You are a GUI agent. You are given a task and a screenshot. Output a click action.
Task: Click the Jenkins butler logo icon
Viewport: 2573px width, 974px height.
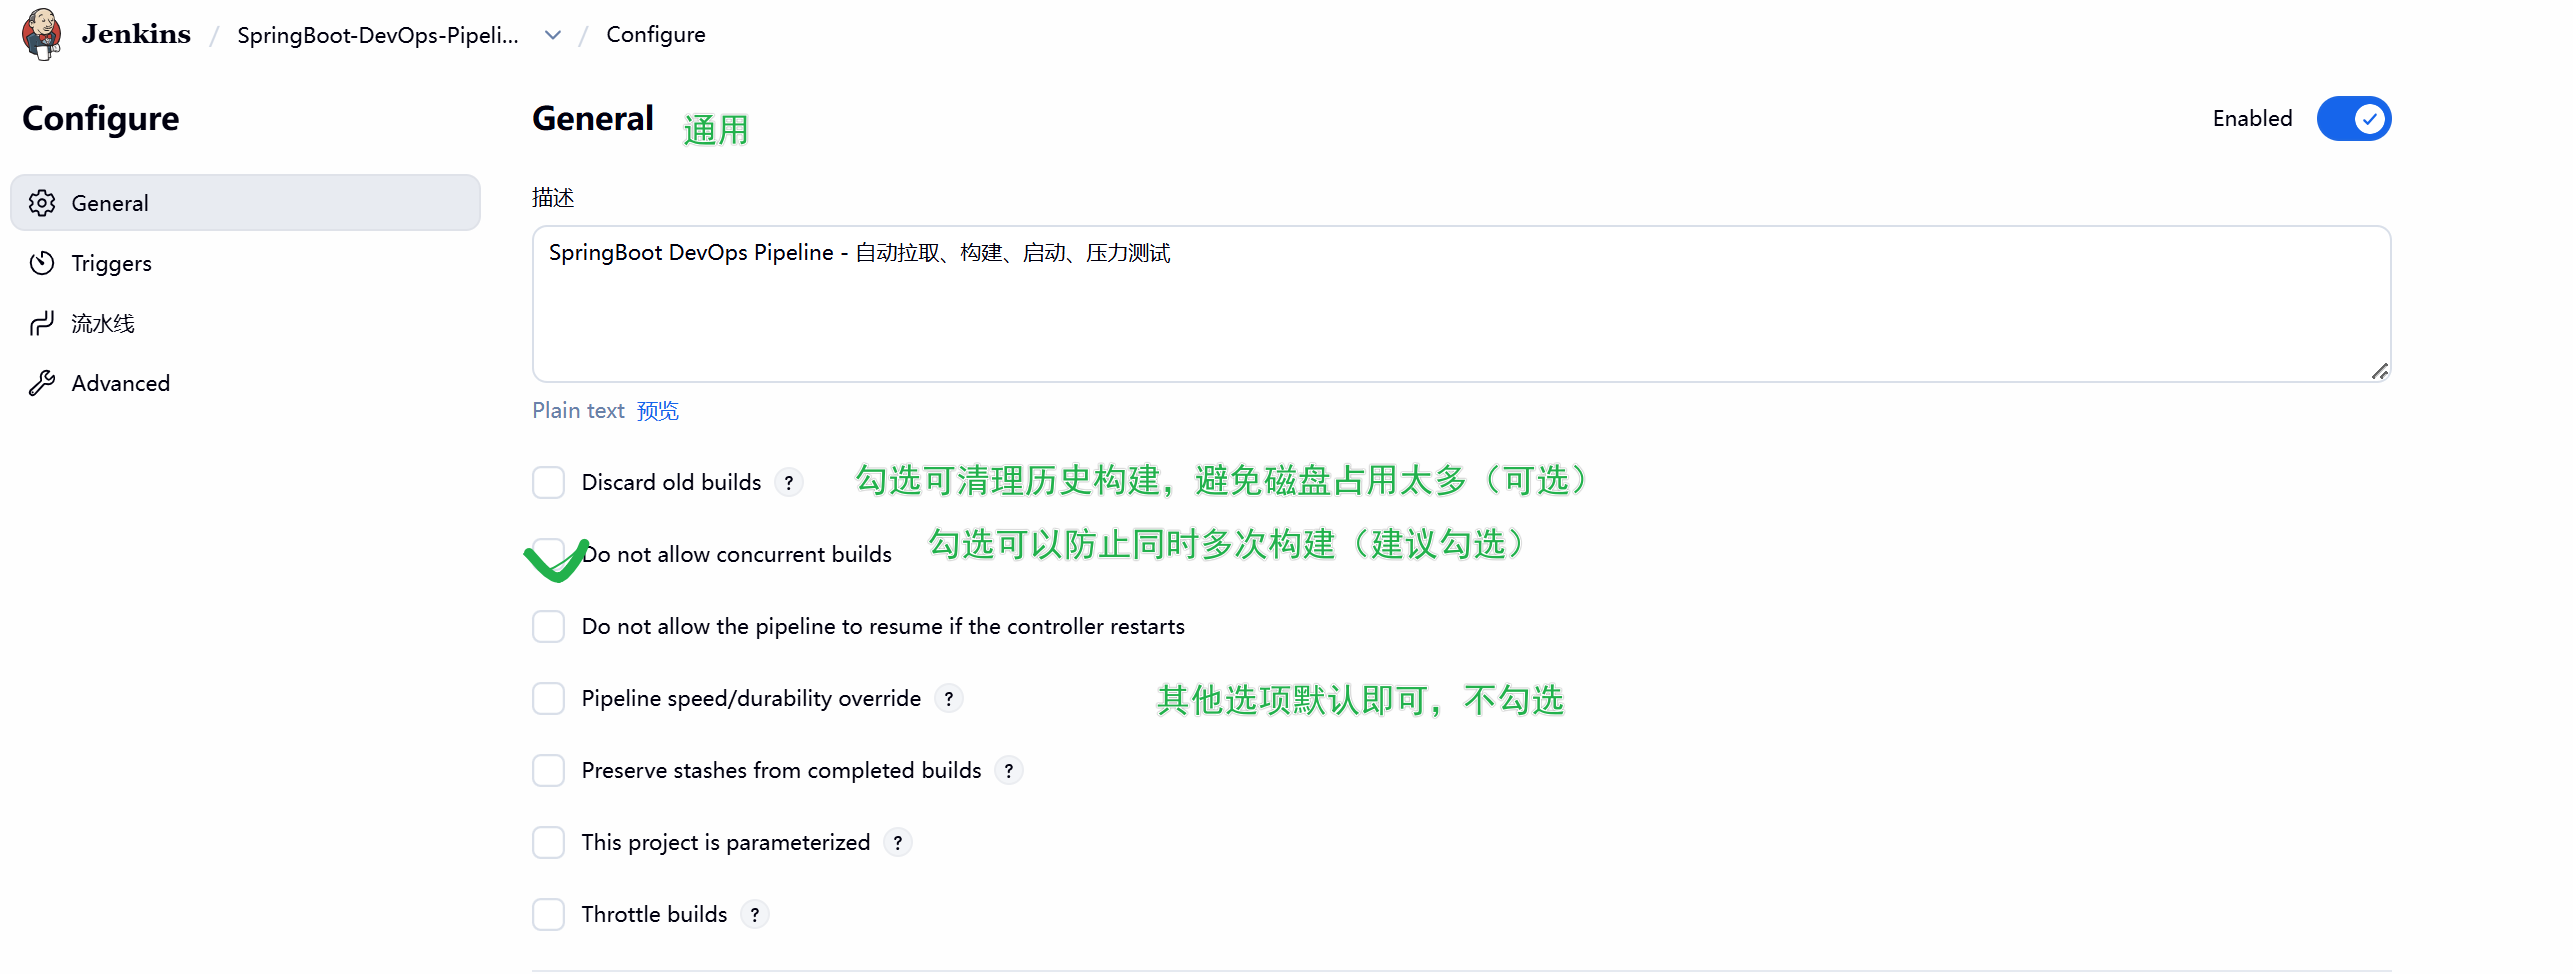[41, 34]
